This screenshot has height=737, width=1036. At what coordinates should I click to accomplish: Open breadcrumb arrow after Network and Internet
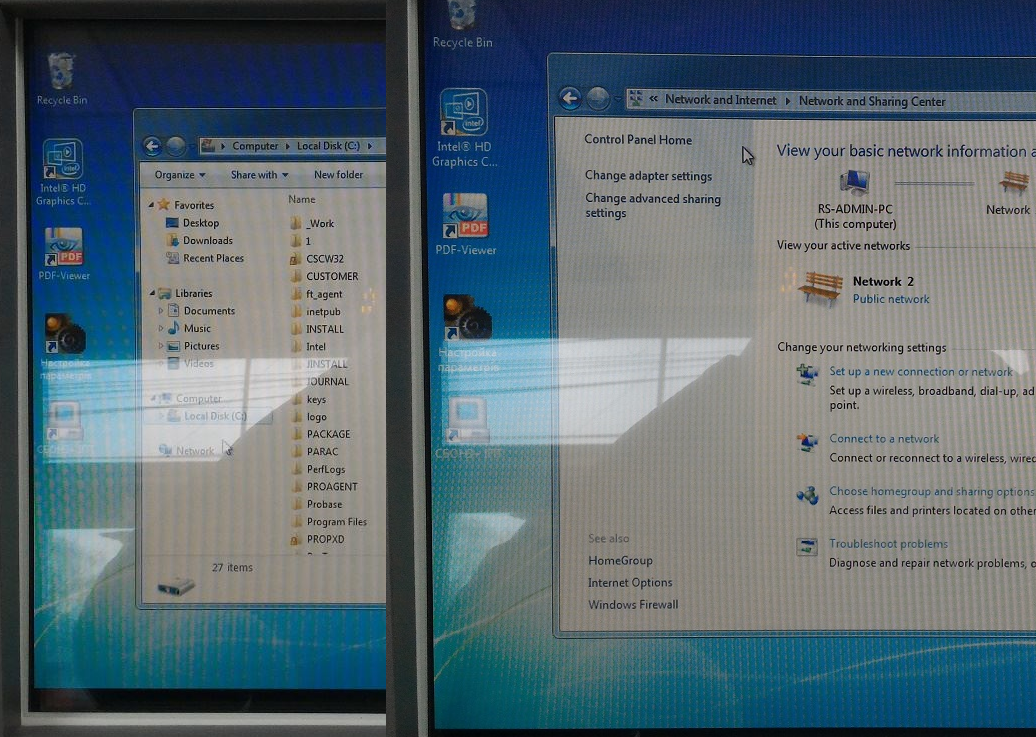pyautogui.click(x=788, y=101)
